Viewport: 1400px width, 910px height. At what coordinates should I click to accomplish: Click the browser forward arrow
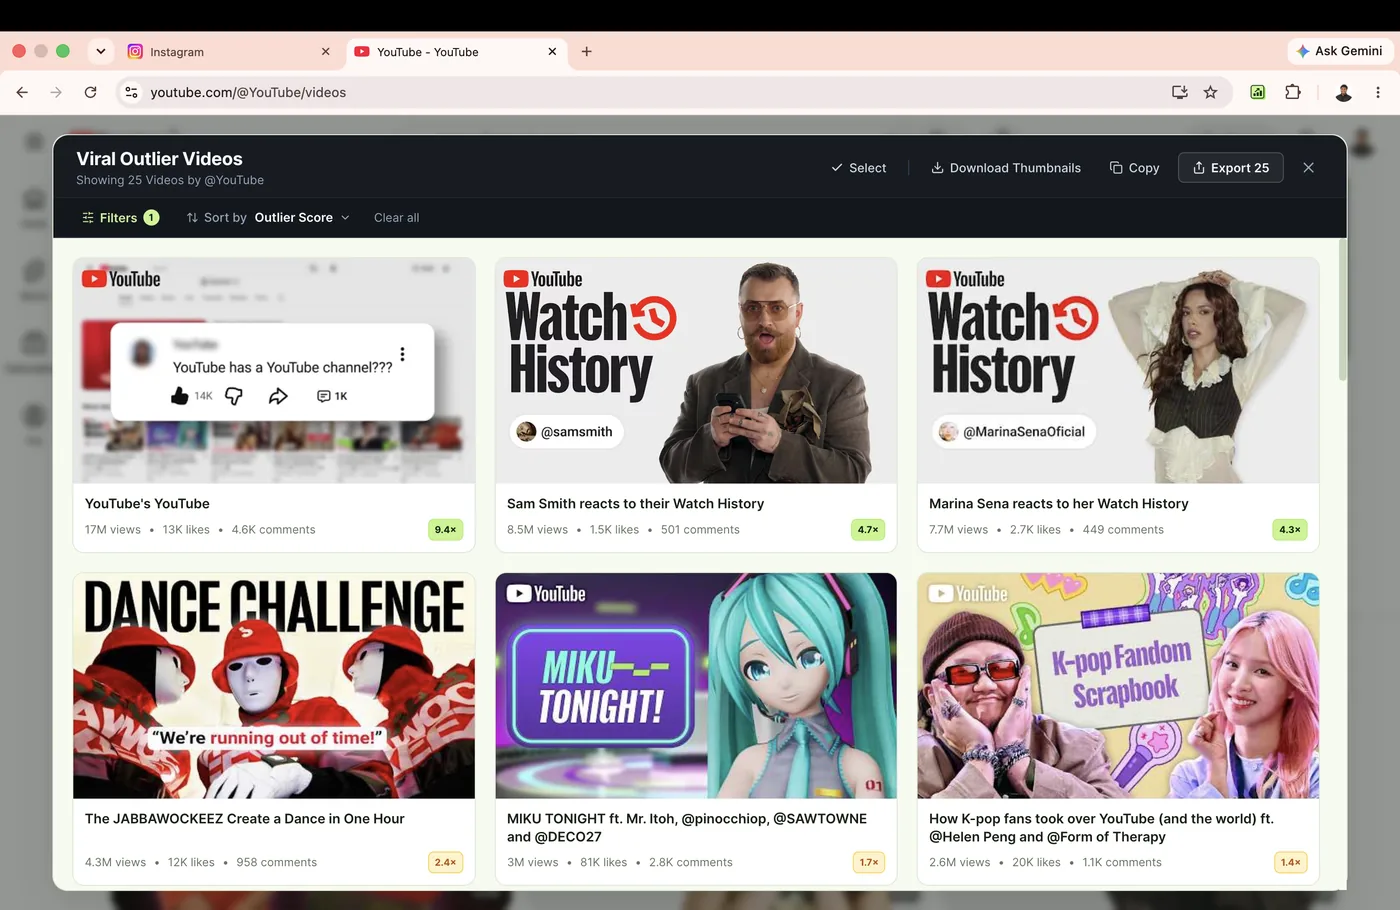pyautogui.click(x=56, y=92)
